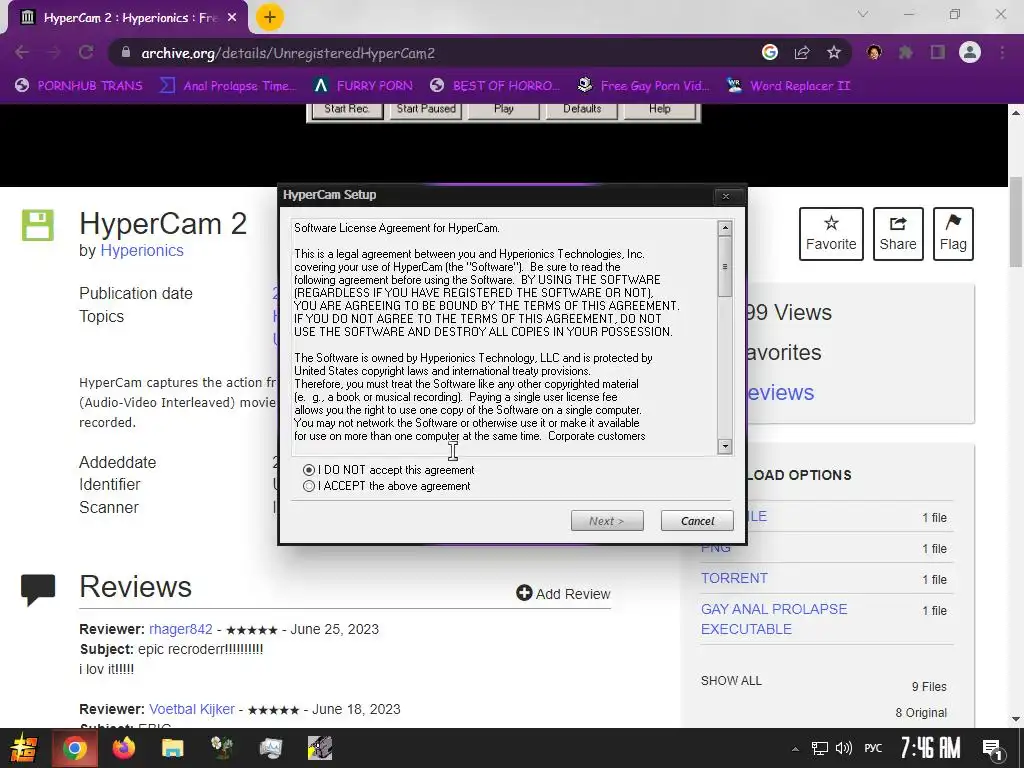Click license agreement scrollbar thumb
Screen dimensions: 1024x768
tap(724, 266)
